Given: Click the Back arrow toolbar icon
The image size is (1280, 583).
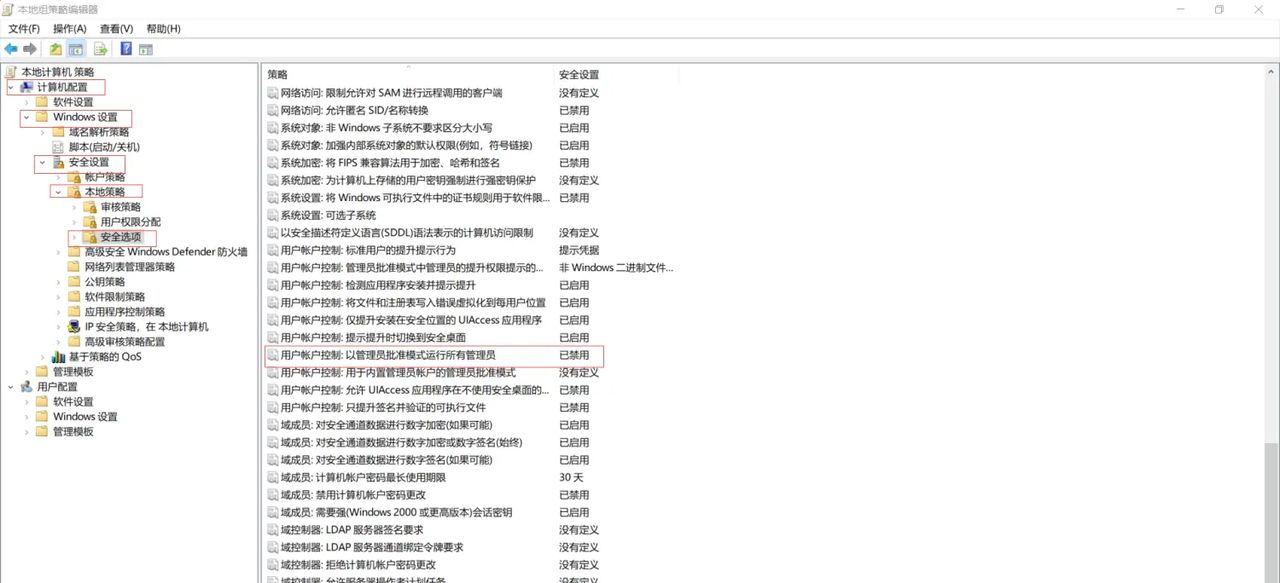Looking at the screenshot, I should pos(11,49).
